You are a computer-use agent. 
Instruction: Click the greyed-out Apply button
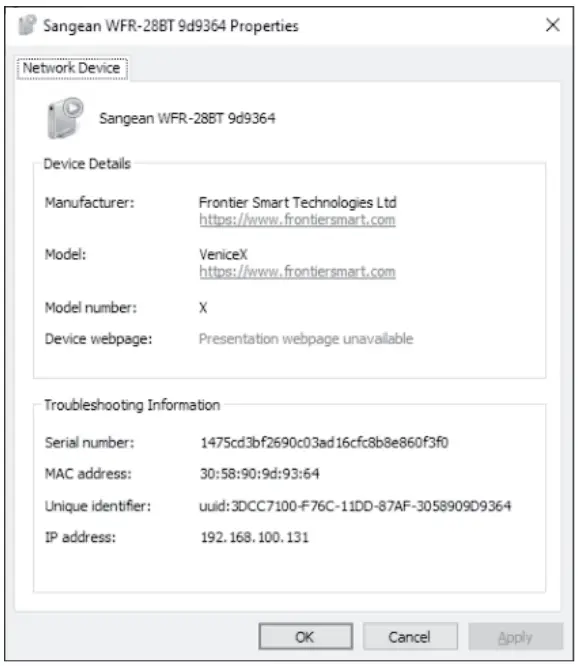(516, 636)
